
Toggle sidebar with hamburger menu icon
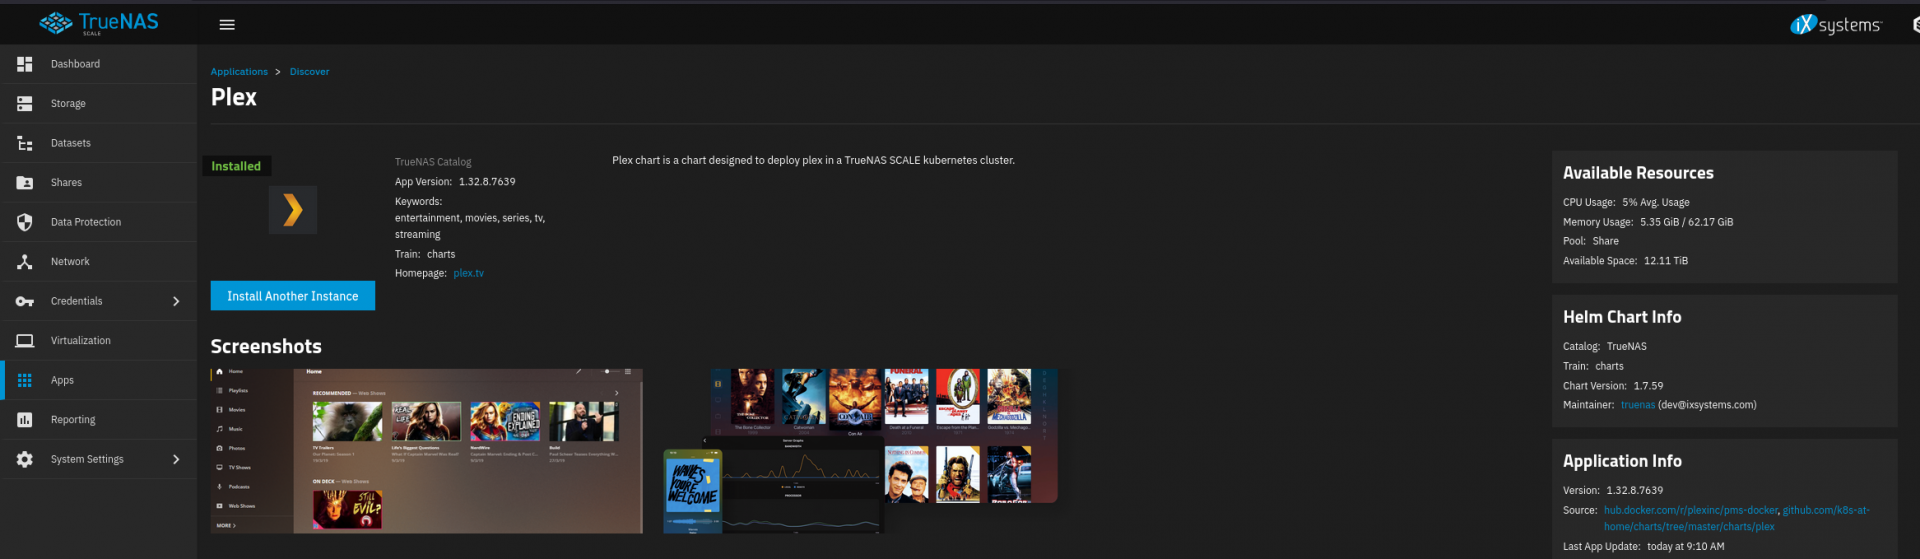click(x=227, y=25)
